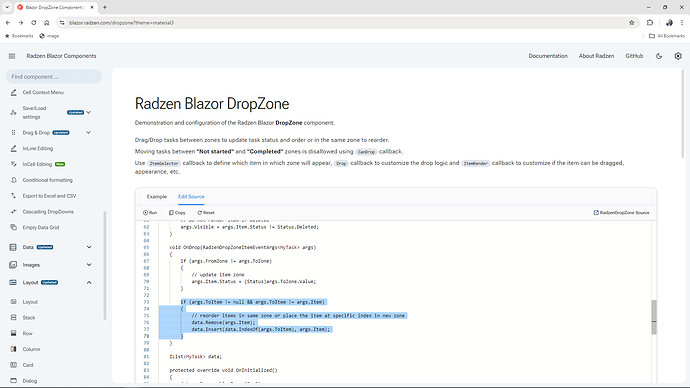Image resolution: width=690 pixels, height=388 pixels.
Task: Expand the Drag & Drop section
Action: pyautogui.click(x=88, y=132)
